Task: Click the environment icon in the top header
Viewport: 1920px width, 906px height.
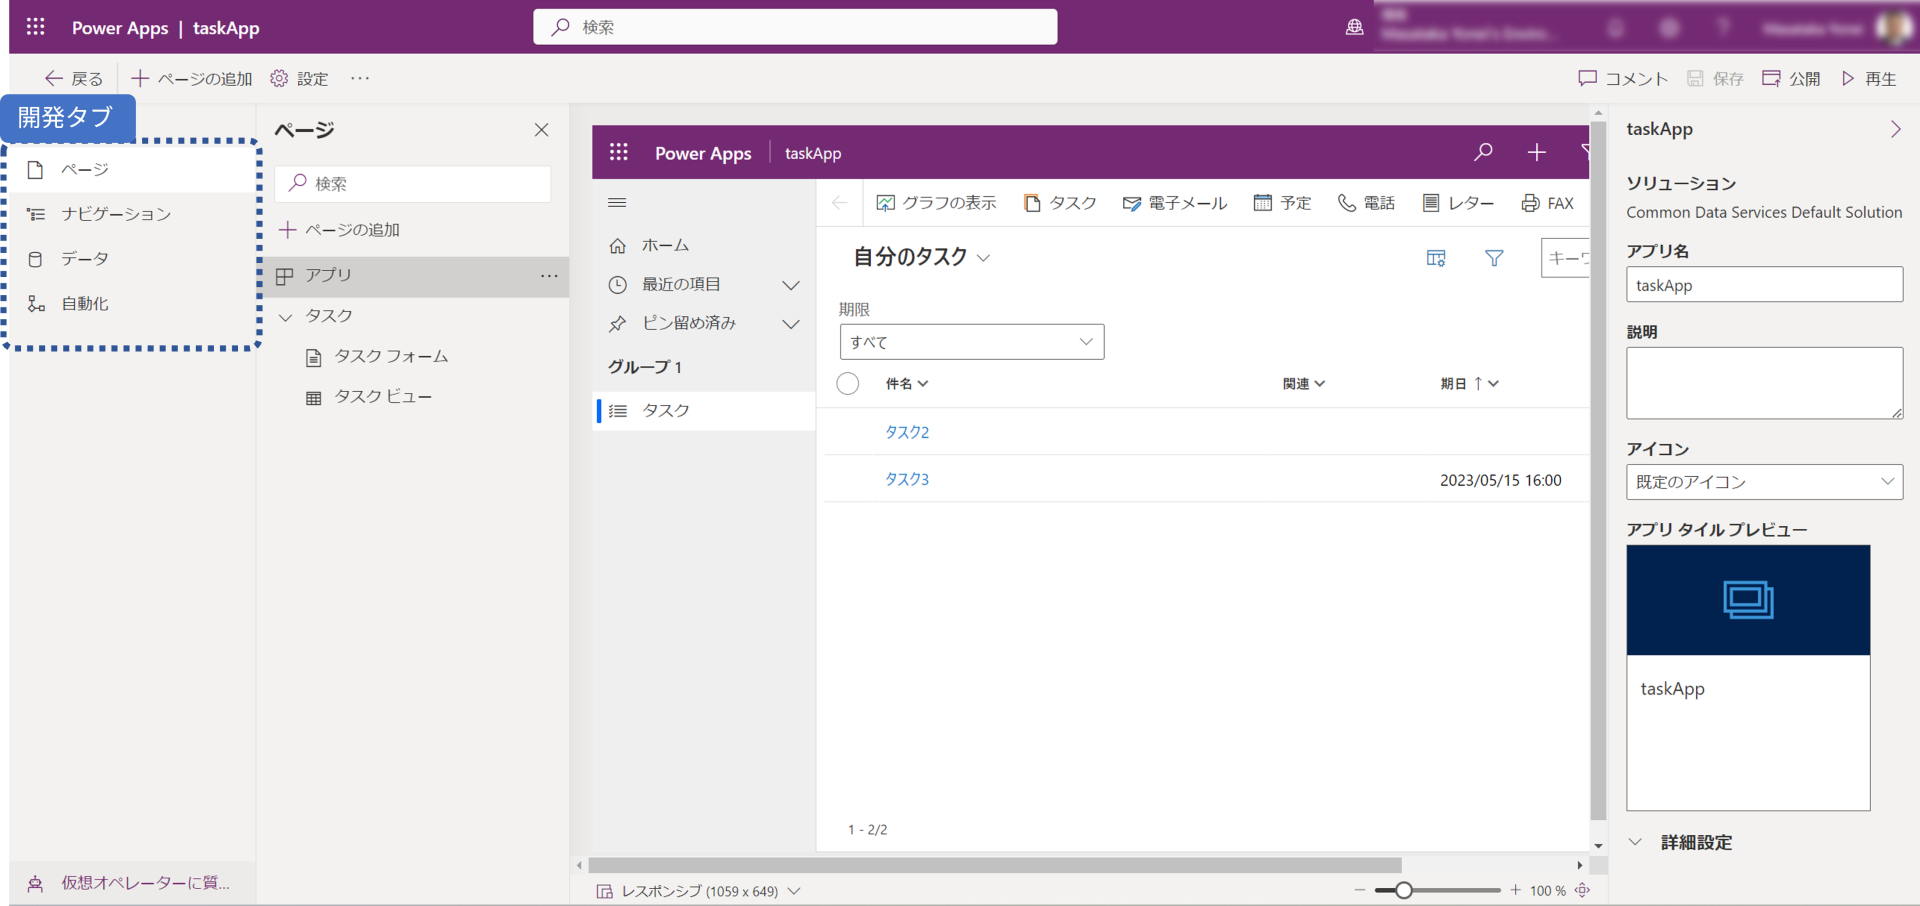Action: pos(1354,27)
